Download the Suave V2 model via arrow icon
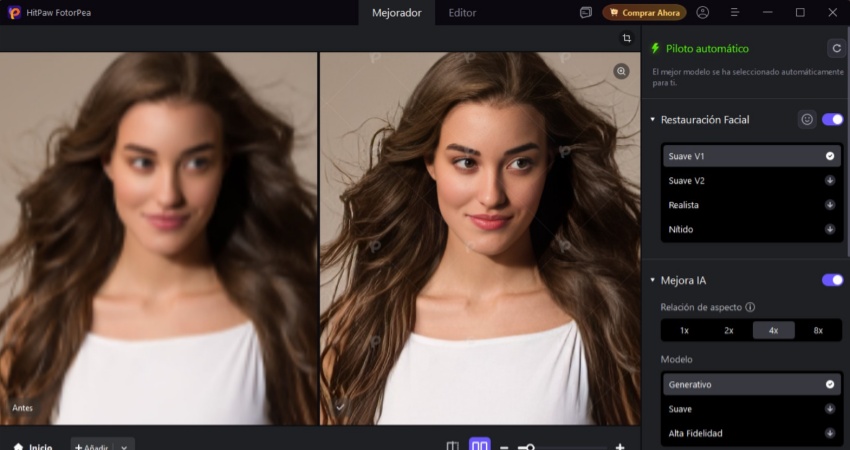Screen dimensions: 850x450 click(x=830, y=181)
